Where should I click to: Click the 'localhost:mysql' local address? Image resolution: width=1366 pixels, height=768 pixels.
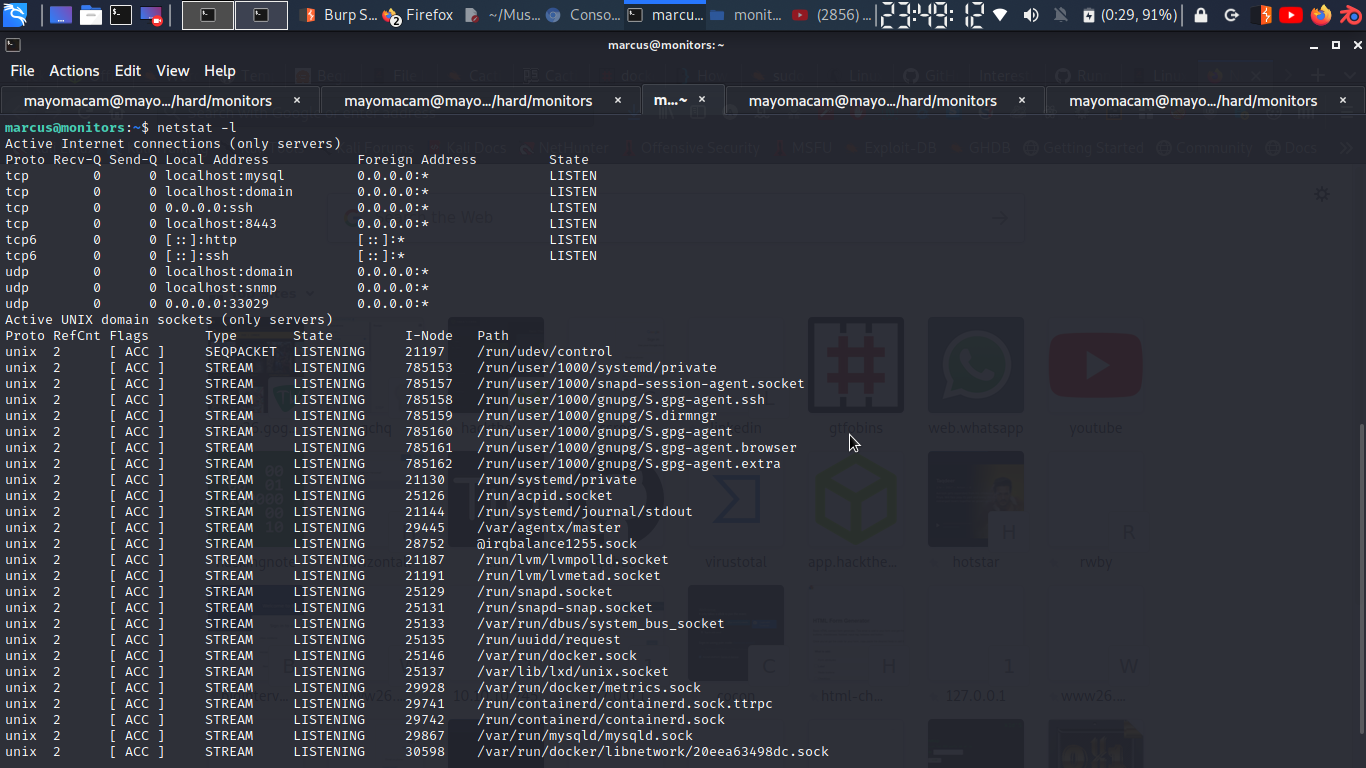[x=225, y=176]
